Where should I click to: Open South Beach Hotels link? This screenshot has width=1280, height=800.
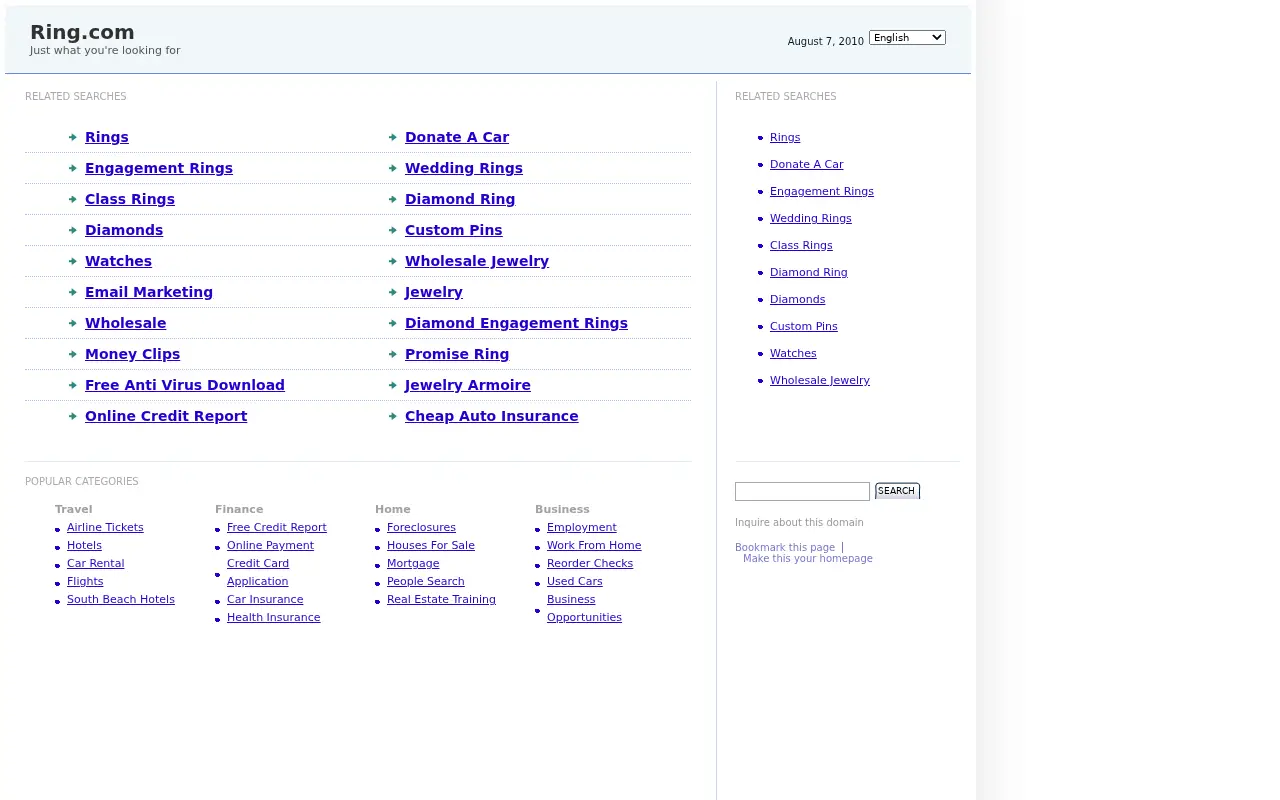coord(121,599)
